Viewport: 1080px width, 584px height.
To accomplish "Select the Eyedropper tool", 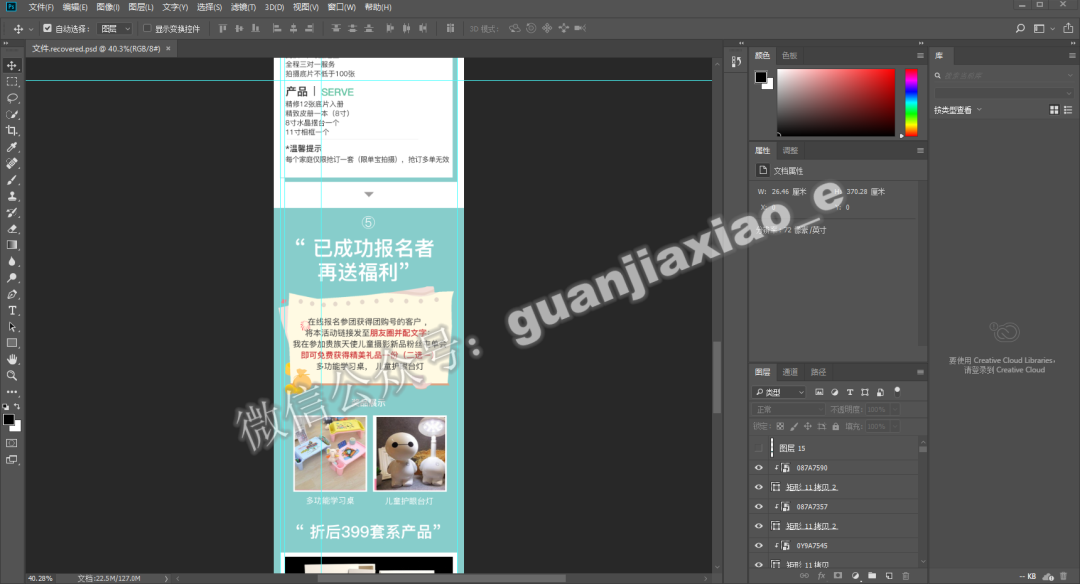I will [12, 147].
